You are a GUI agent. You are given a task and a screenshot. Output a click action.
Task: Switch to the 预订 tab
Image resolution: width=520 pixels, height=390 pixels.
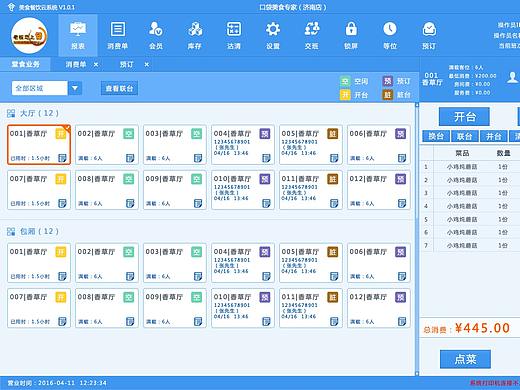click(x=127, y=64)
